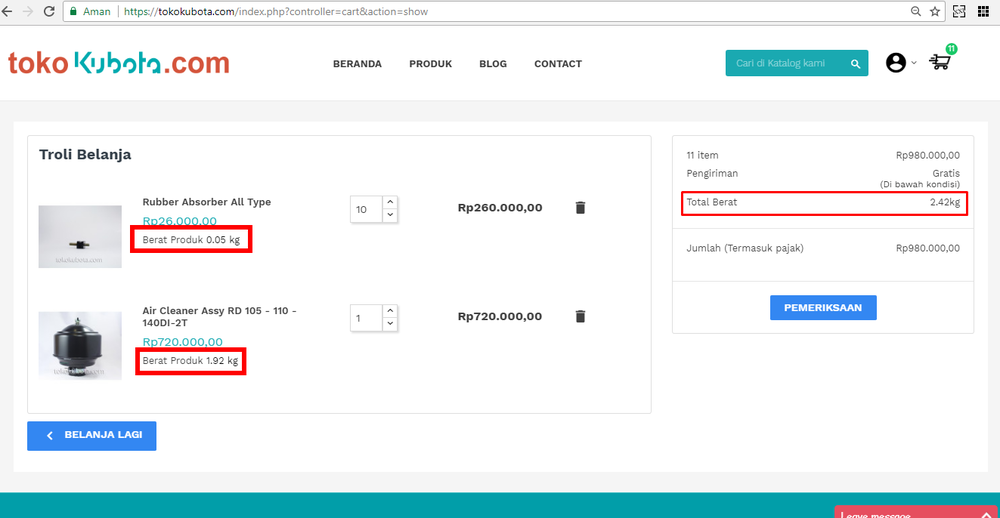This screenshot has height=518, width=1000.
Task: Expand the account dropdown chevron
Action: point(913,63)
